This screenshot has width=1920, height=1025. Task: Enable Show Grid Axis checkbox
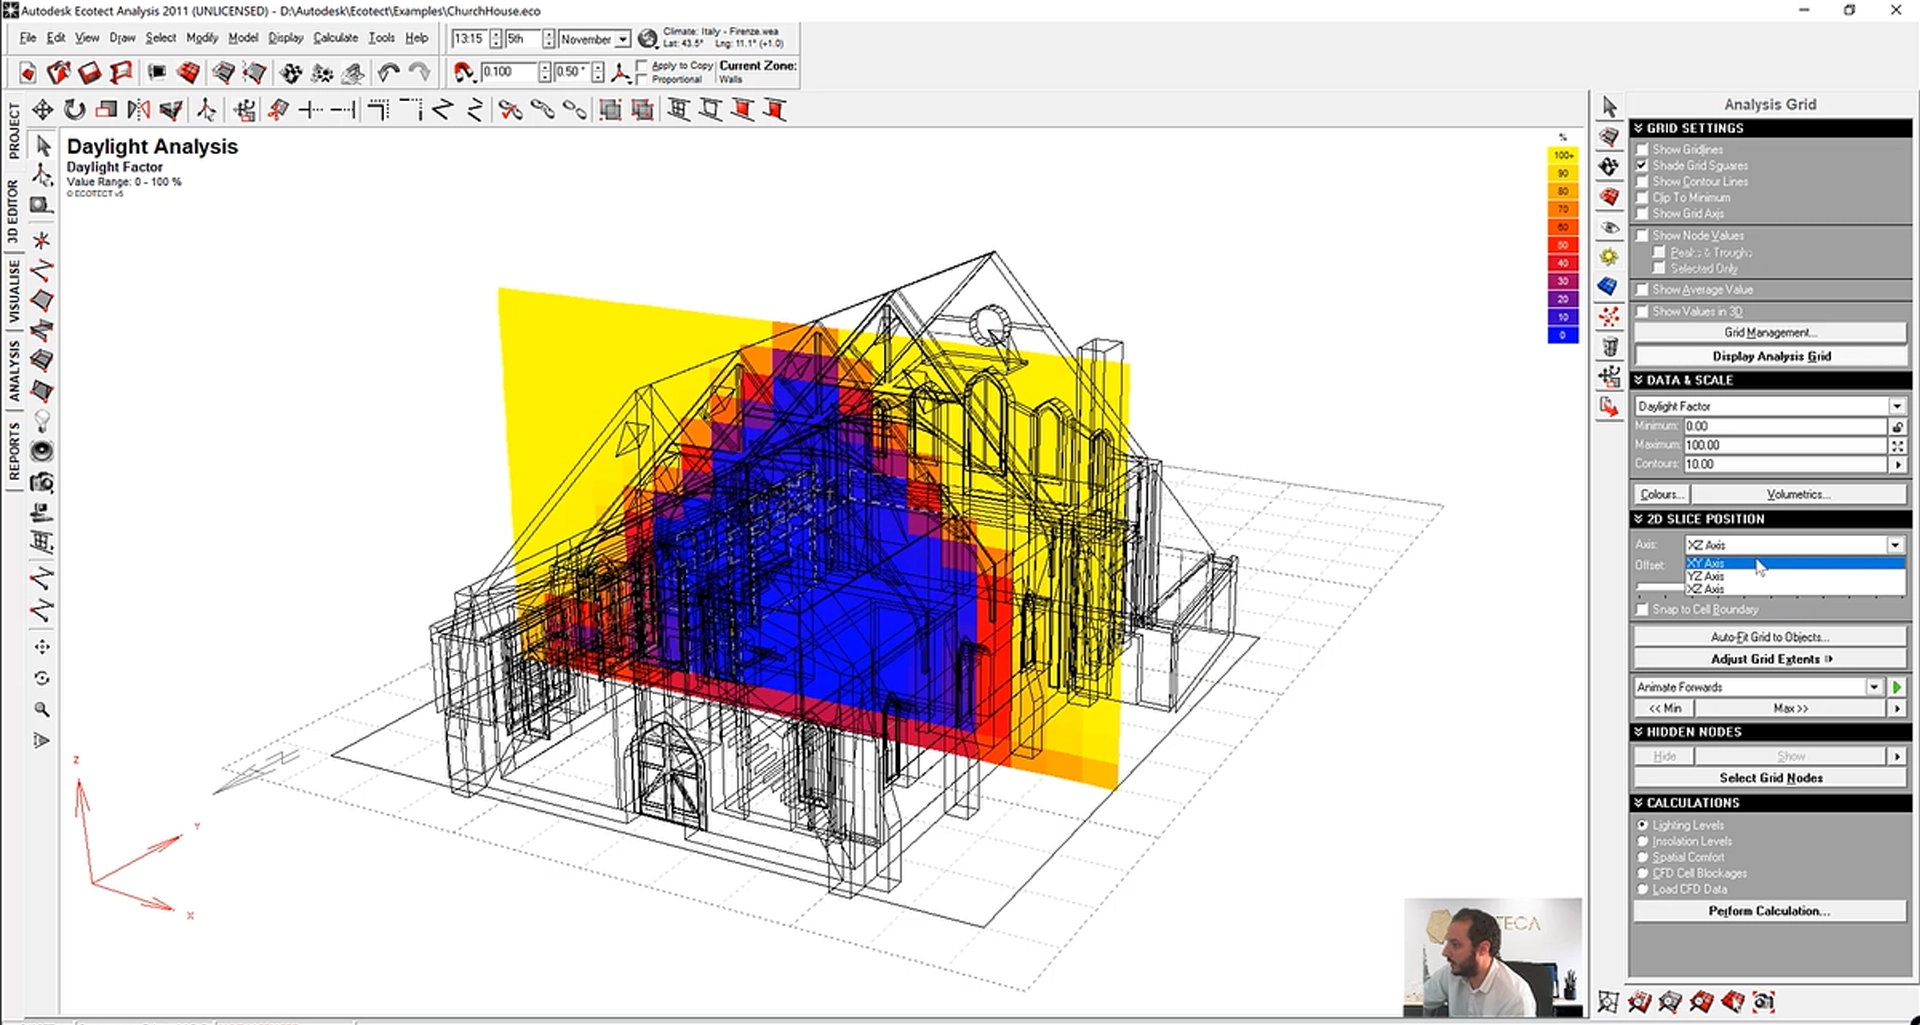(x=1641, y=213)
